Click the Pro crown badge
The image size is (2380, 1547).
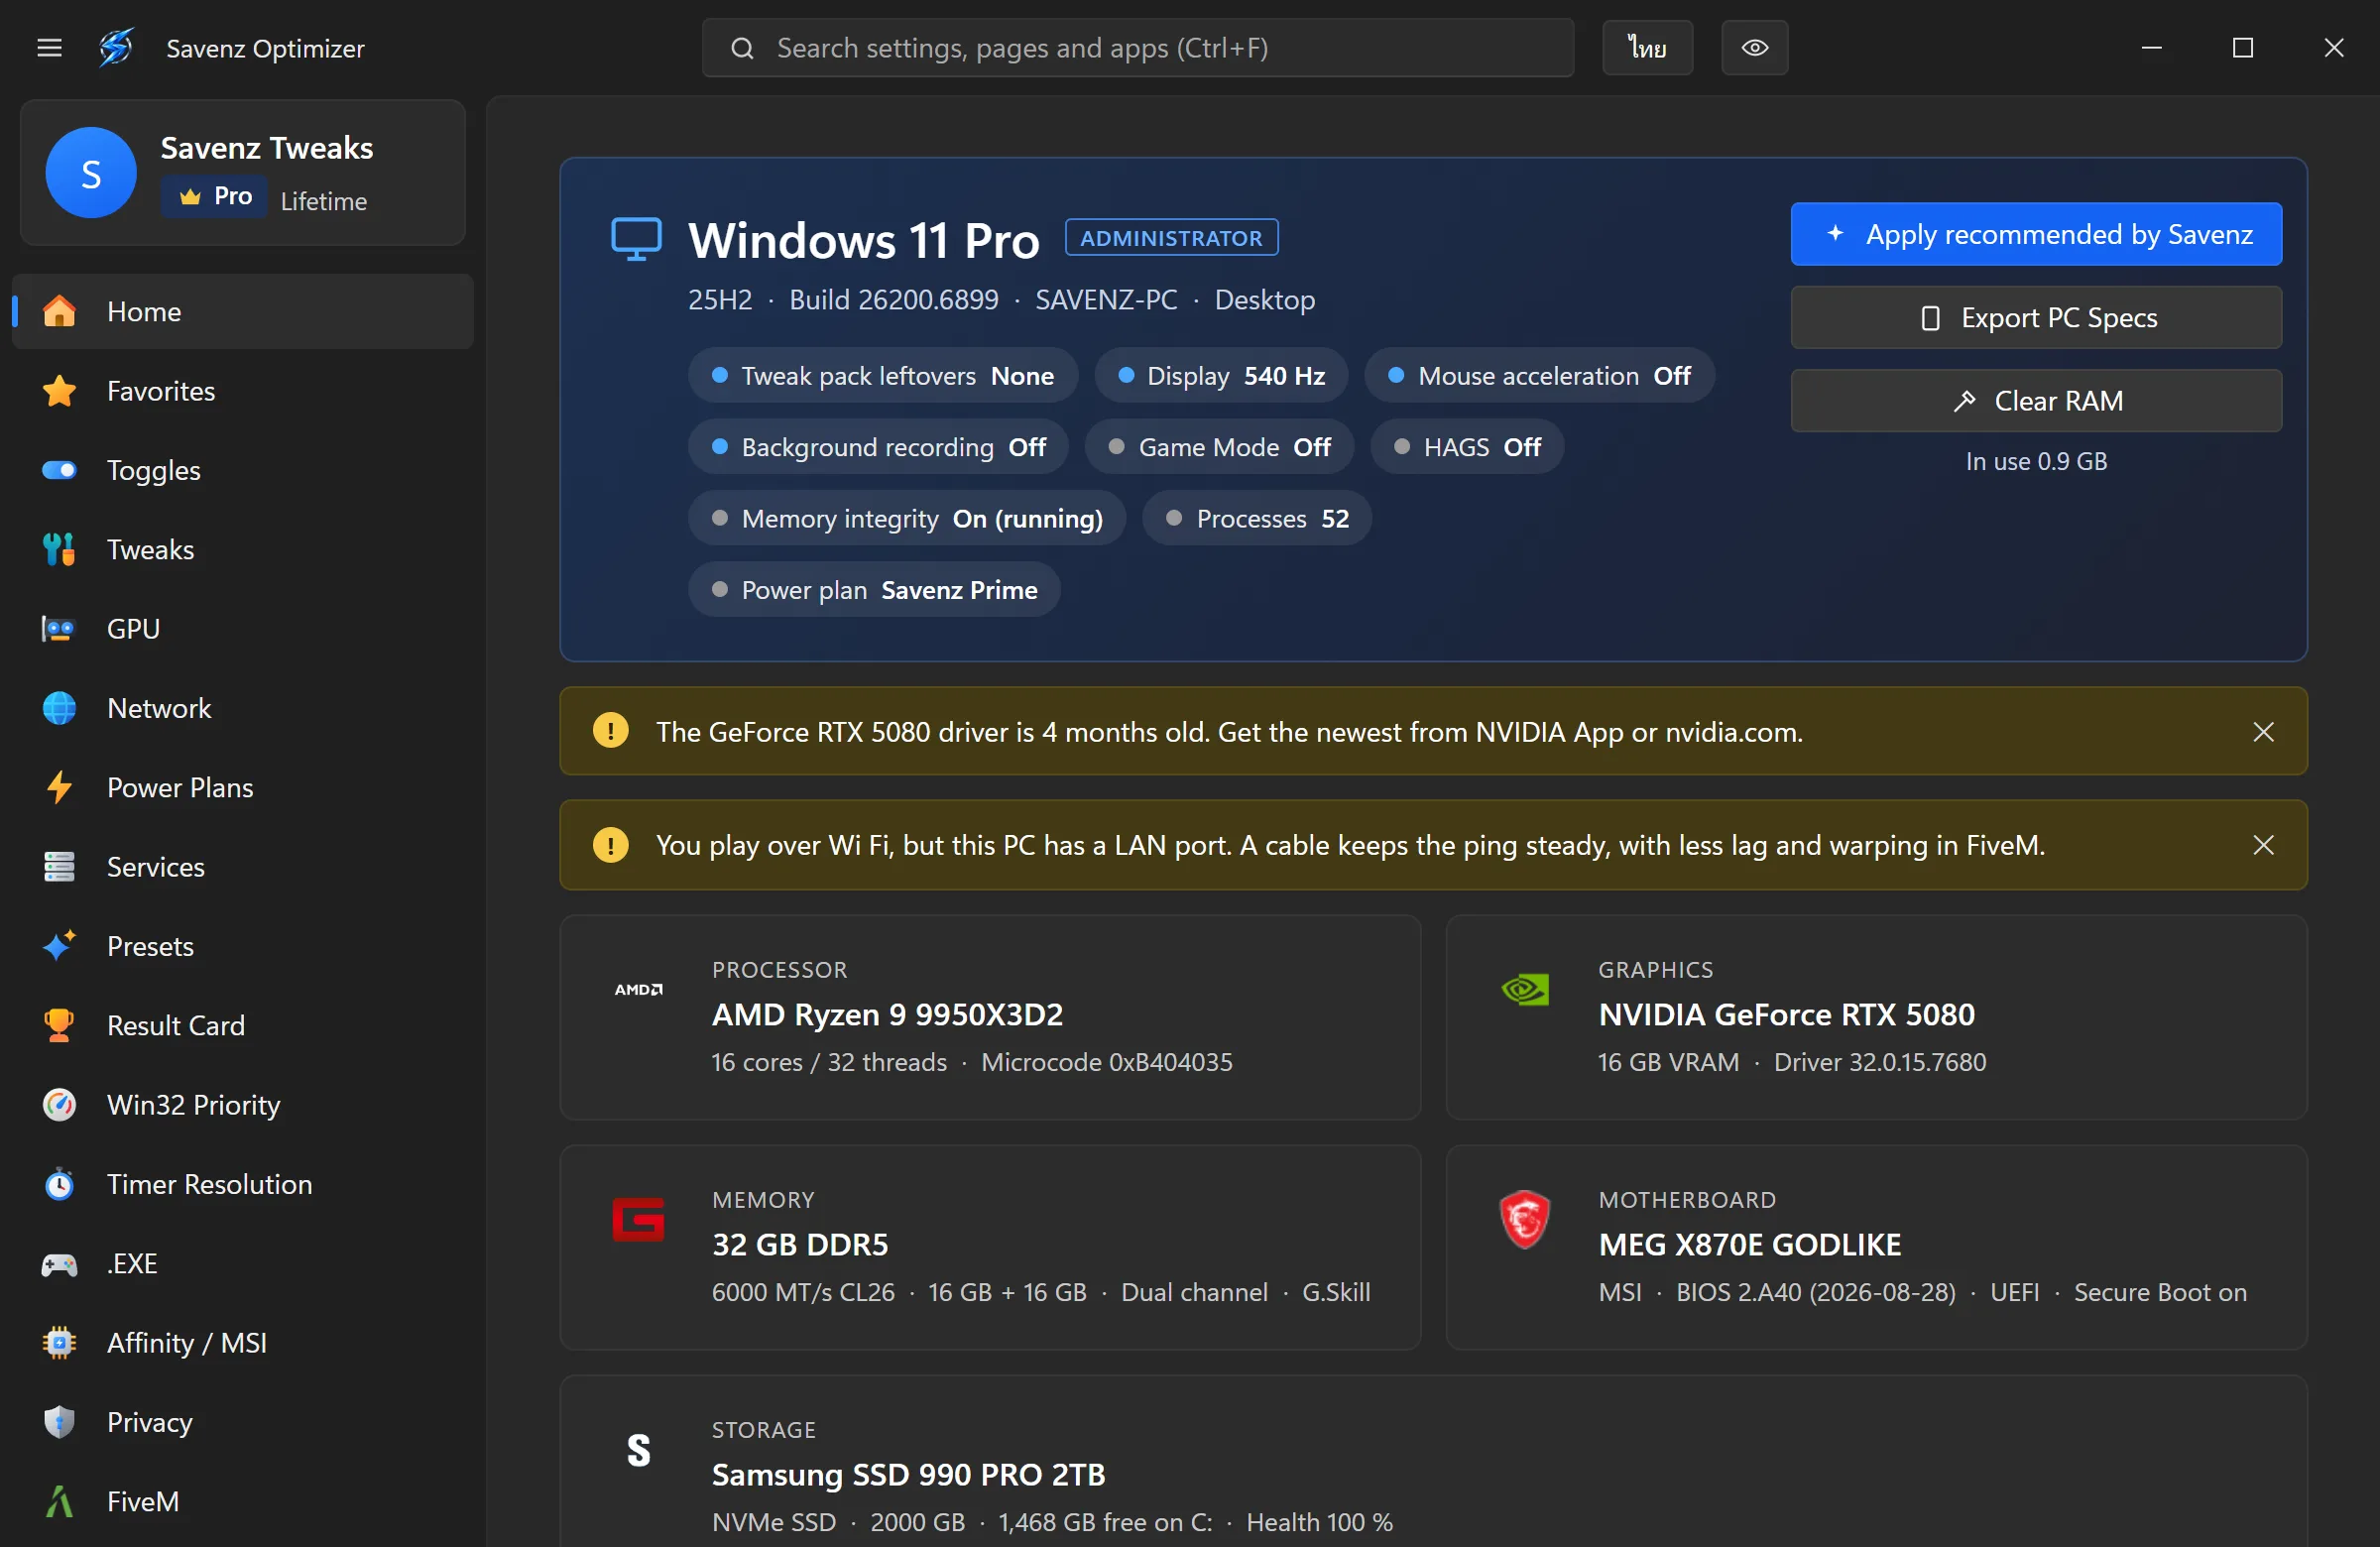coord(215,196)
